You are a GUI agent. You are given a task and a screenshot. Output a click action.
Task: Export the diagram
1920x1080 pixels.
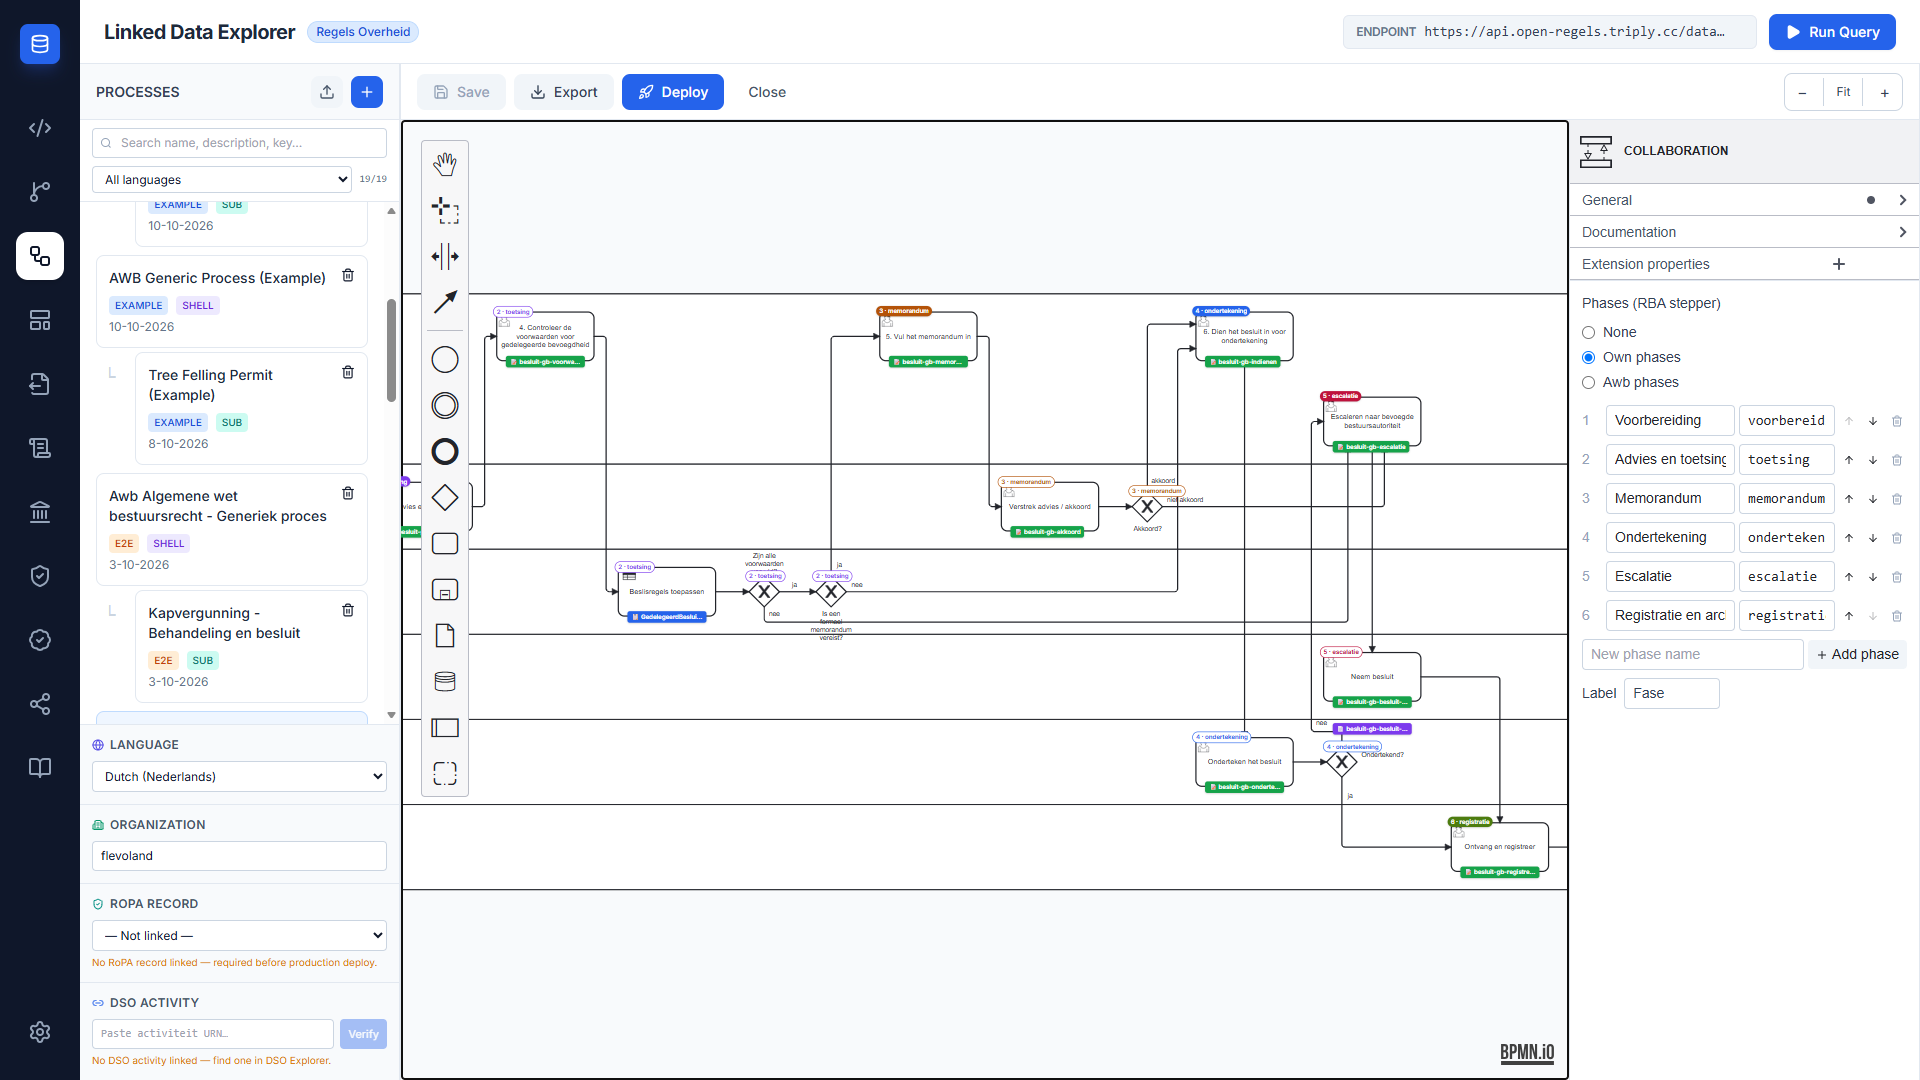tap(564, 92)
